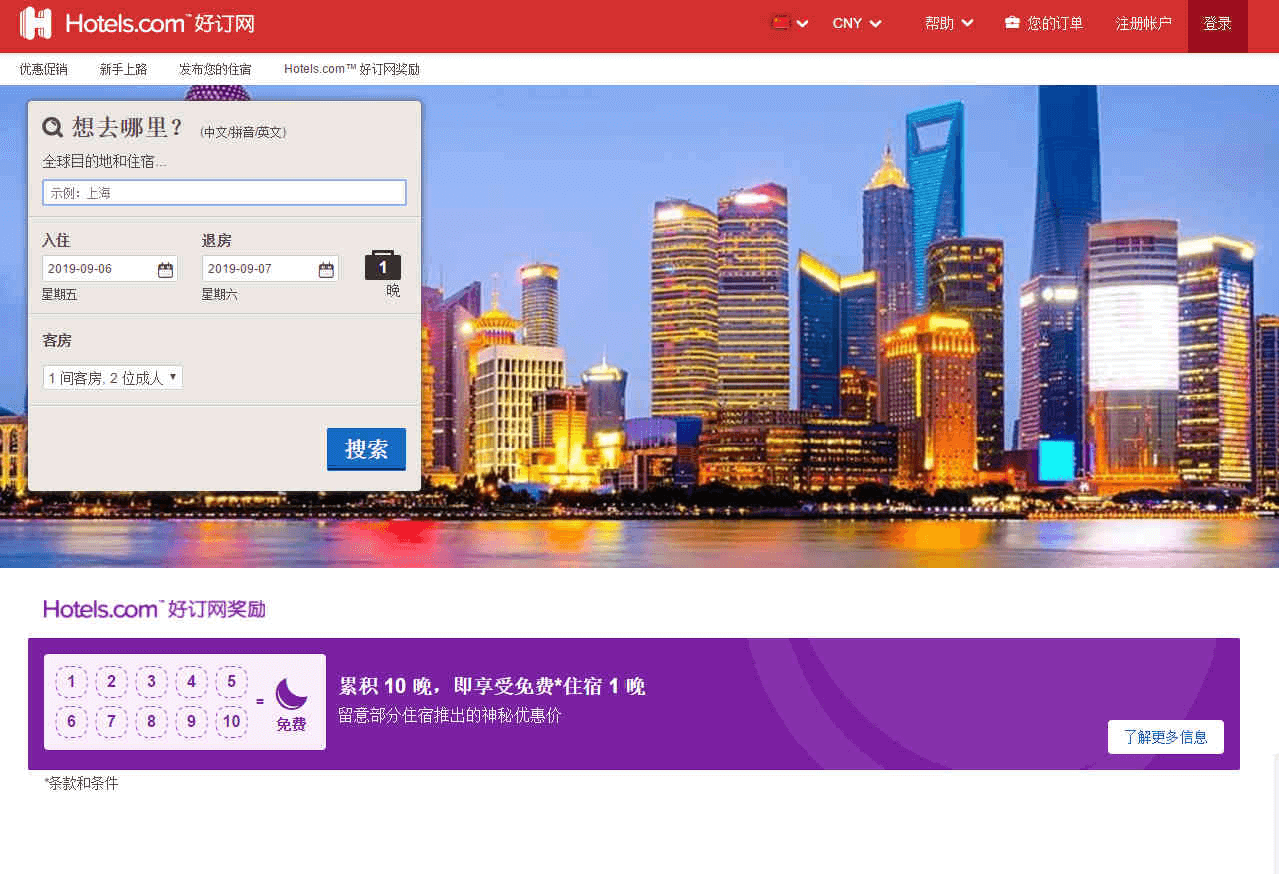
Task: Open the 发布您的住宿 menu item
Action: pyautogui.click(x=215, y=69)
